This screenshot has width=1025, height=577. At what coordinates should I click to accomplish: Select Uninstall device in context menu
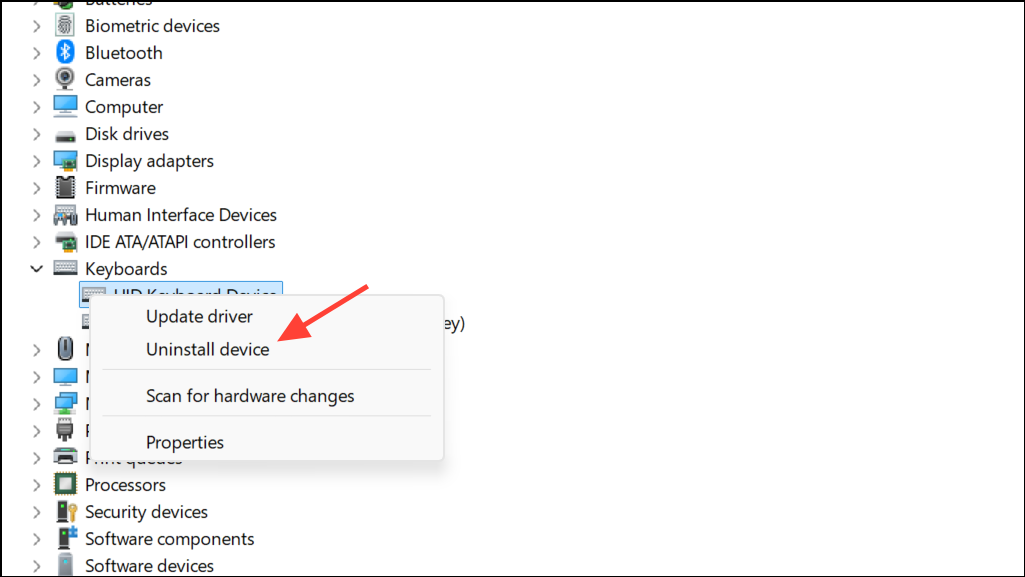point(207,350)
